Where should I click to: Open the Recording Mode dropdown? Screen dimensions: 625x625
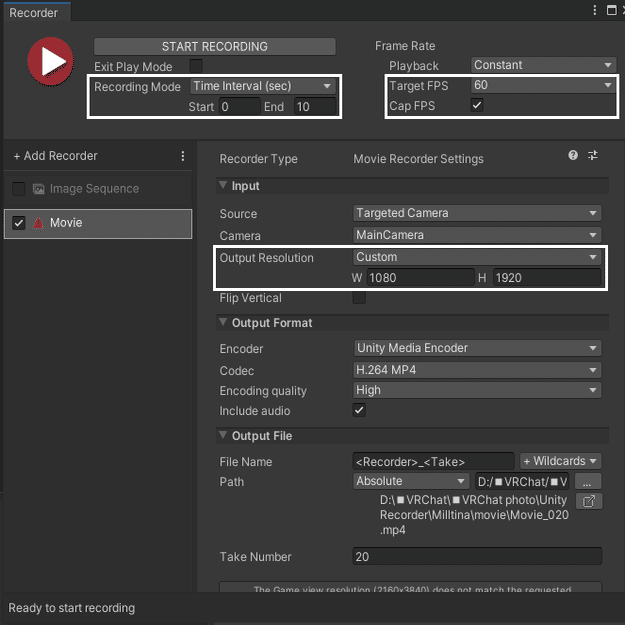click(263, 86)
